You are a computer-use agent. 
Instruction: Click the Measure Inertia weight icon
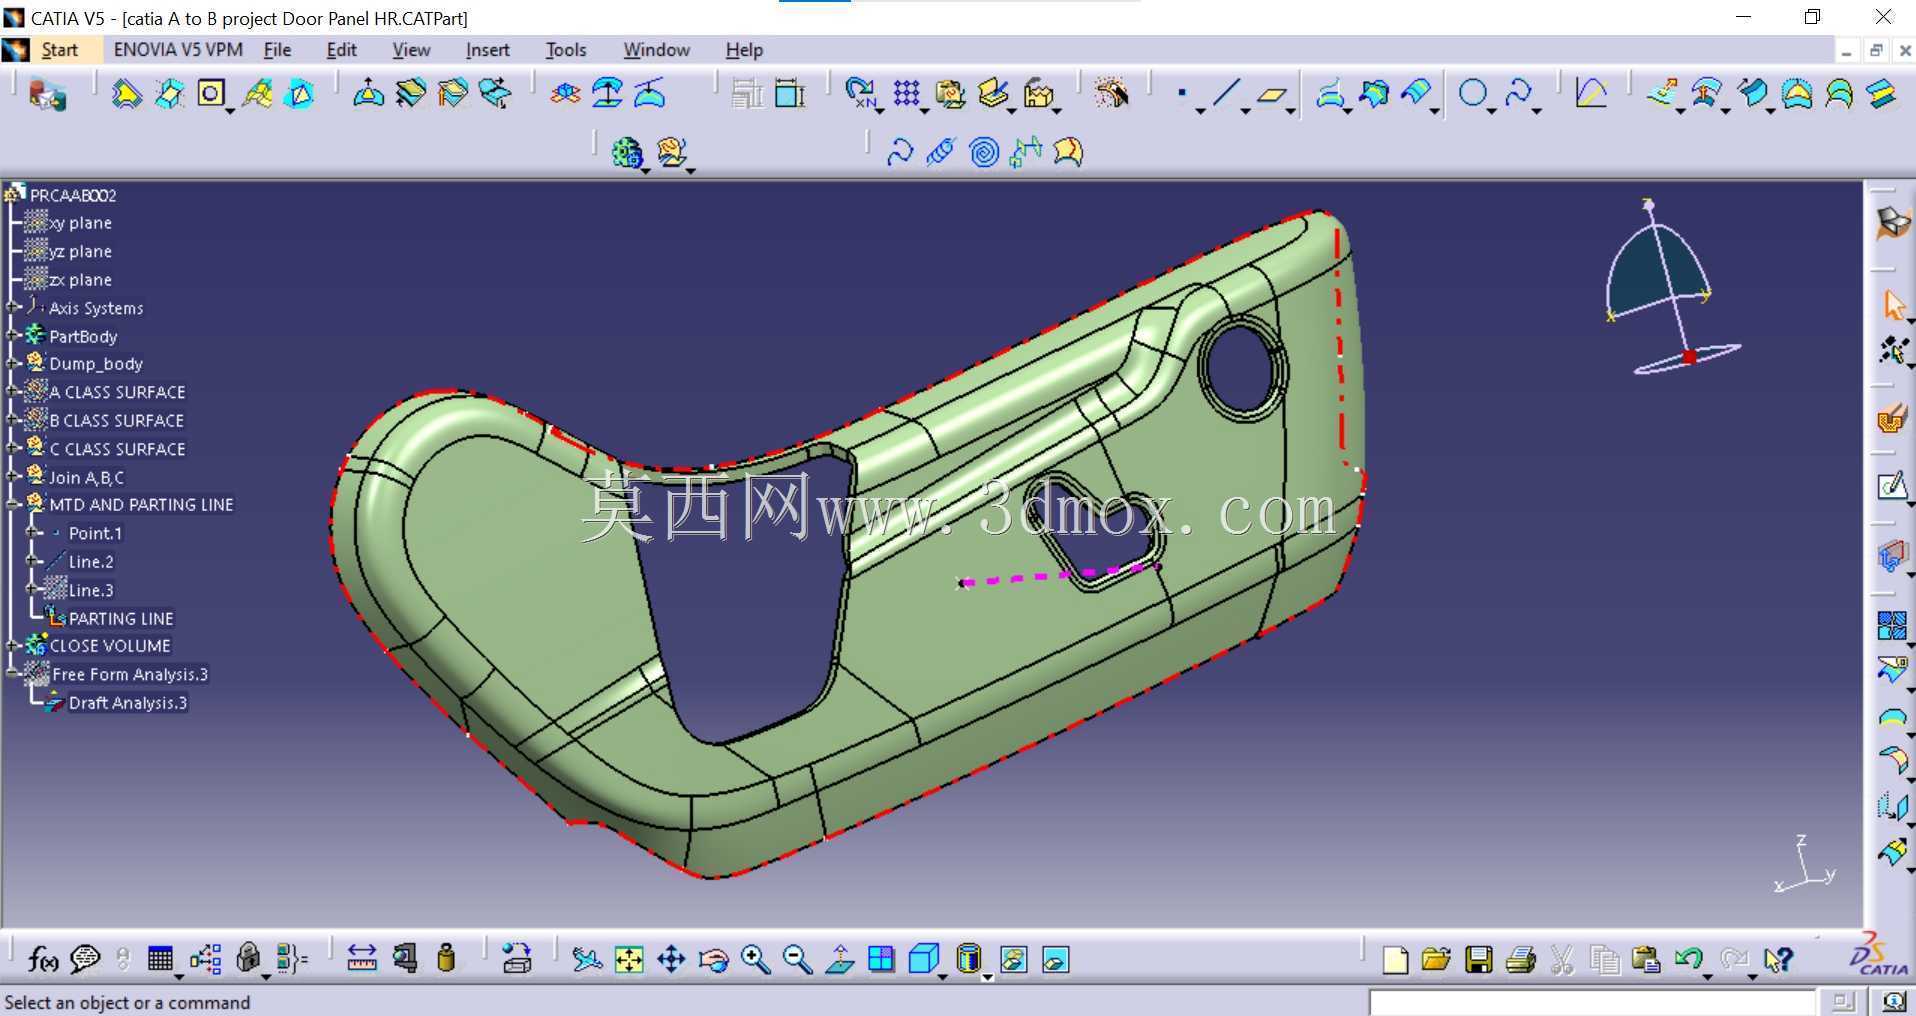coord(447,959)
